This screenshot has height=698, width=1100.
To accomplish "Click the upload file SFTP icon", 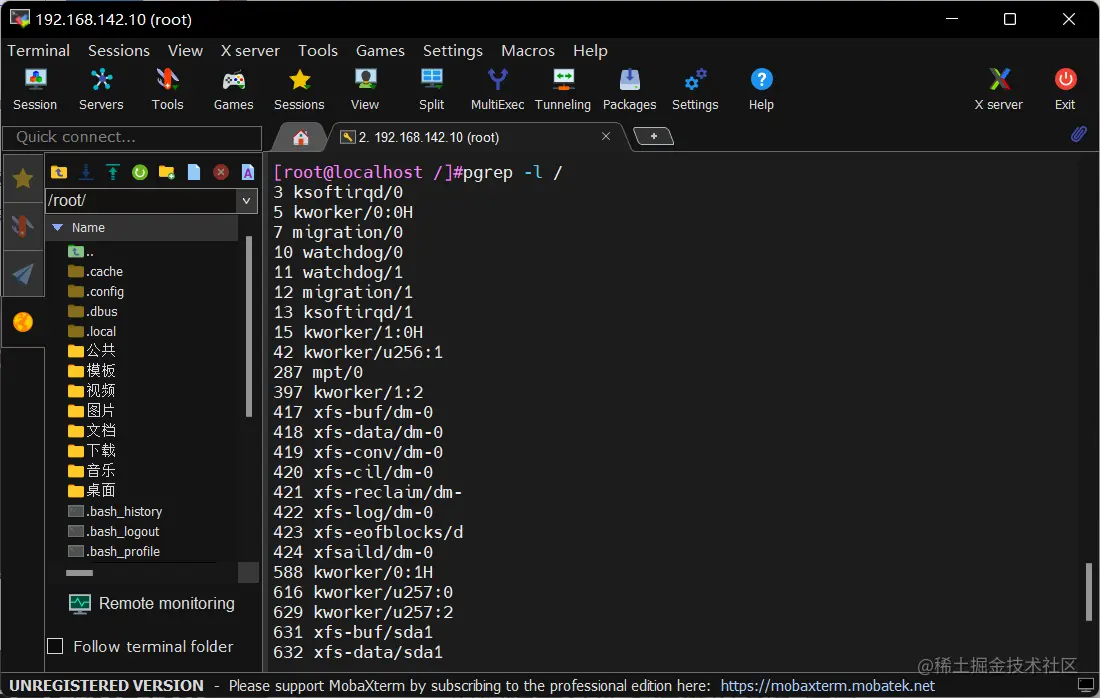I will [112, 172].
